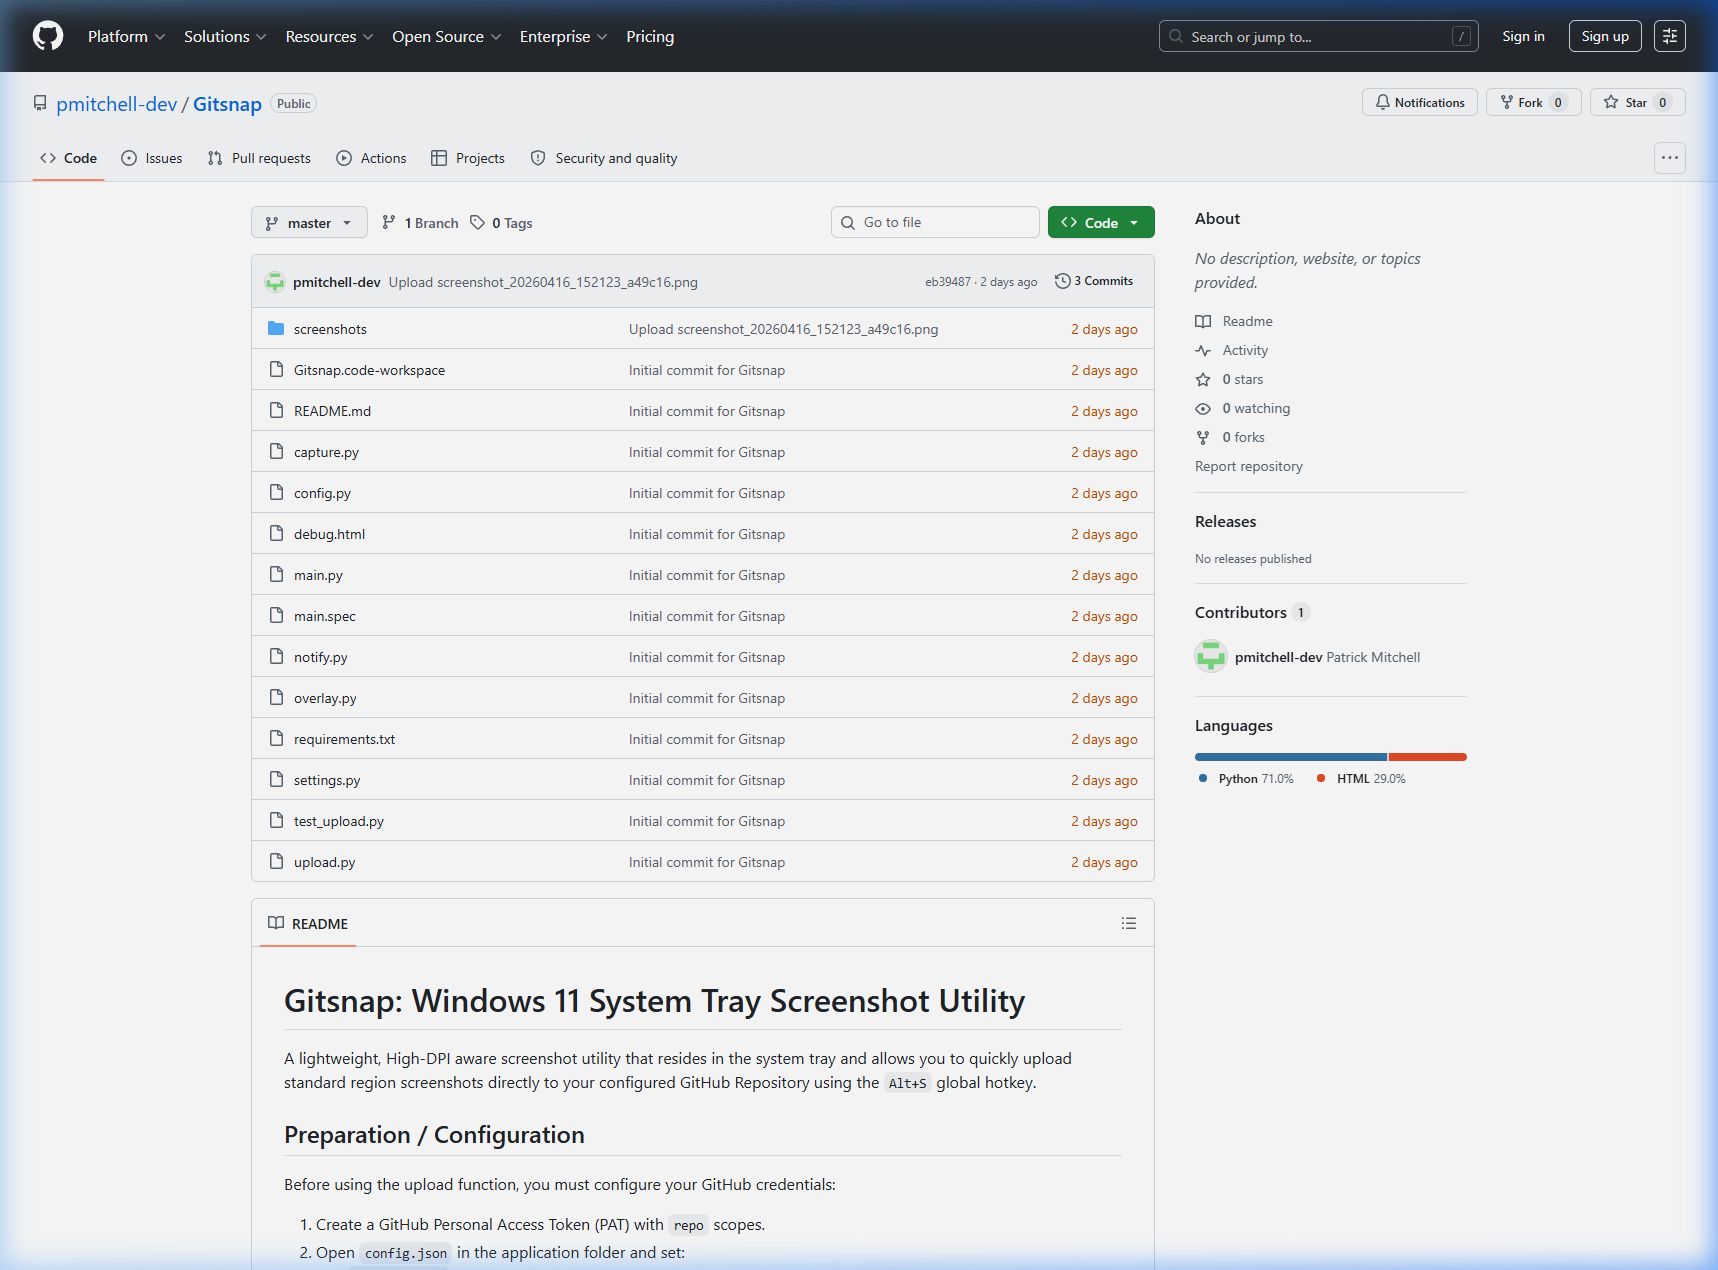Toggle the README outline list icon
1718x1270 pixels.
pos(1129,923)
